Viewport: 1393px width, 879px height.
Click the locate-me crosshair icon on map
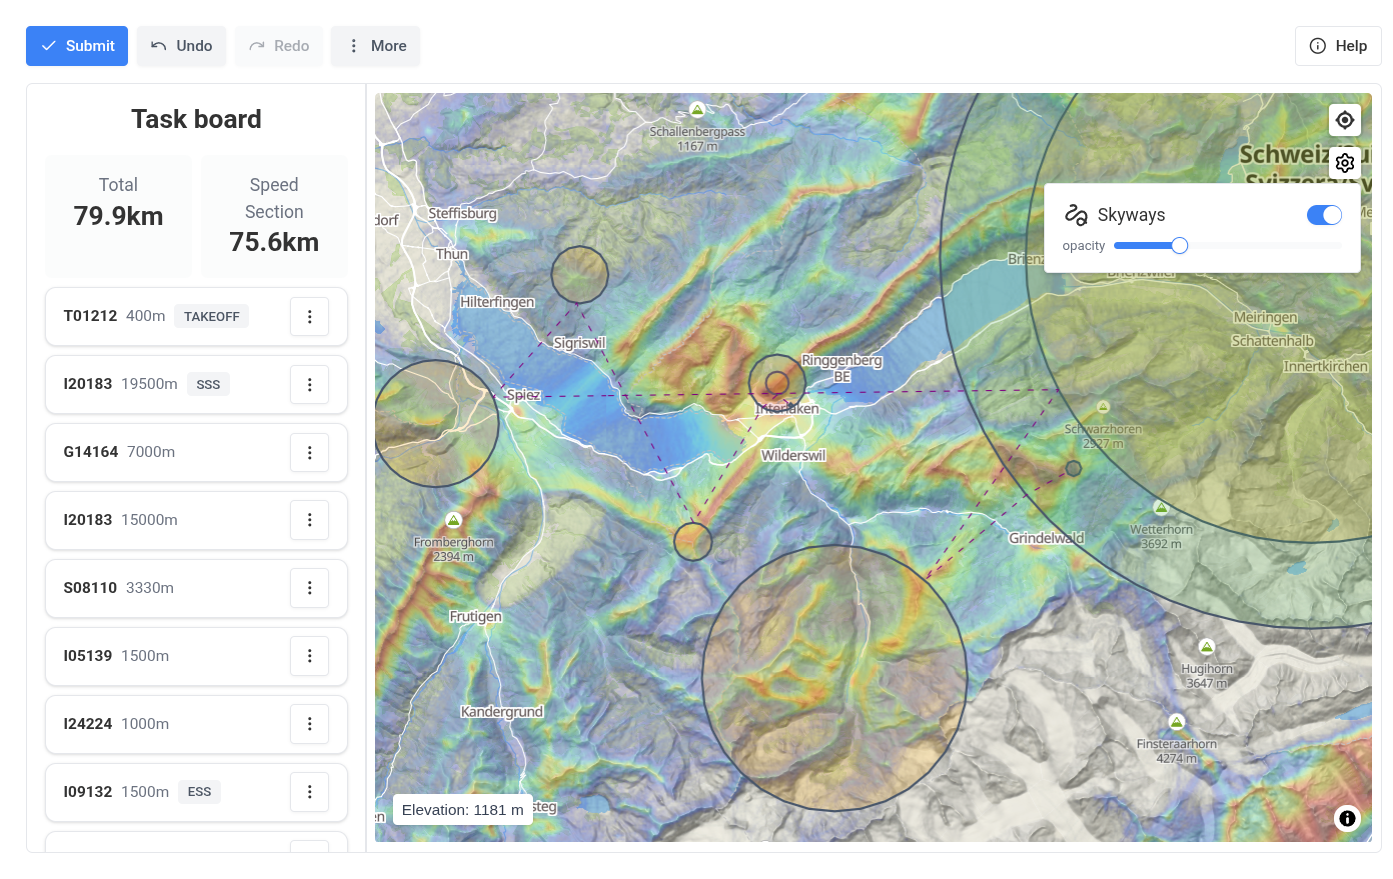[x=1345, y=120]
